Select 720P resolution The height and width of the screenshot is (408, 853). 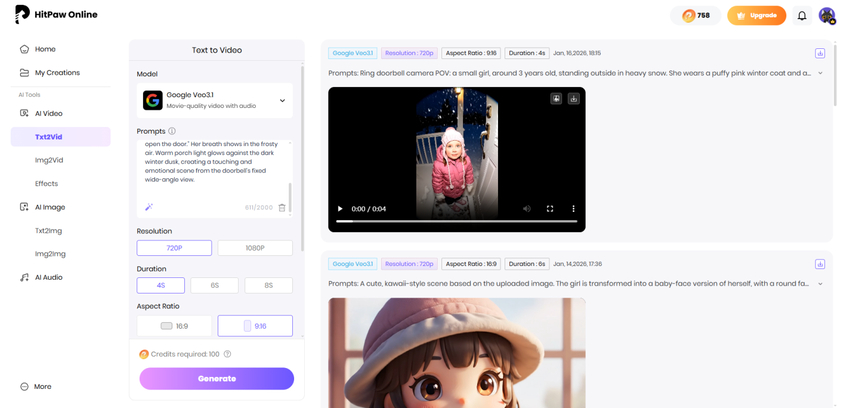pos(174,248)
